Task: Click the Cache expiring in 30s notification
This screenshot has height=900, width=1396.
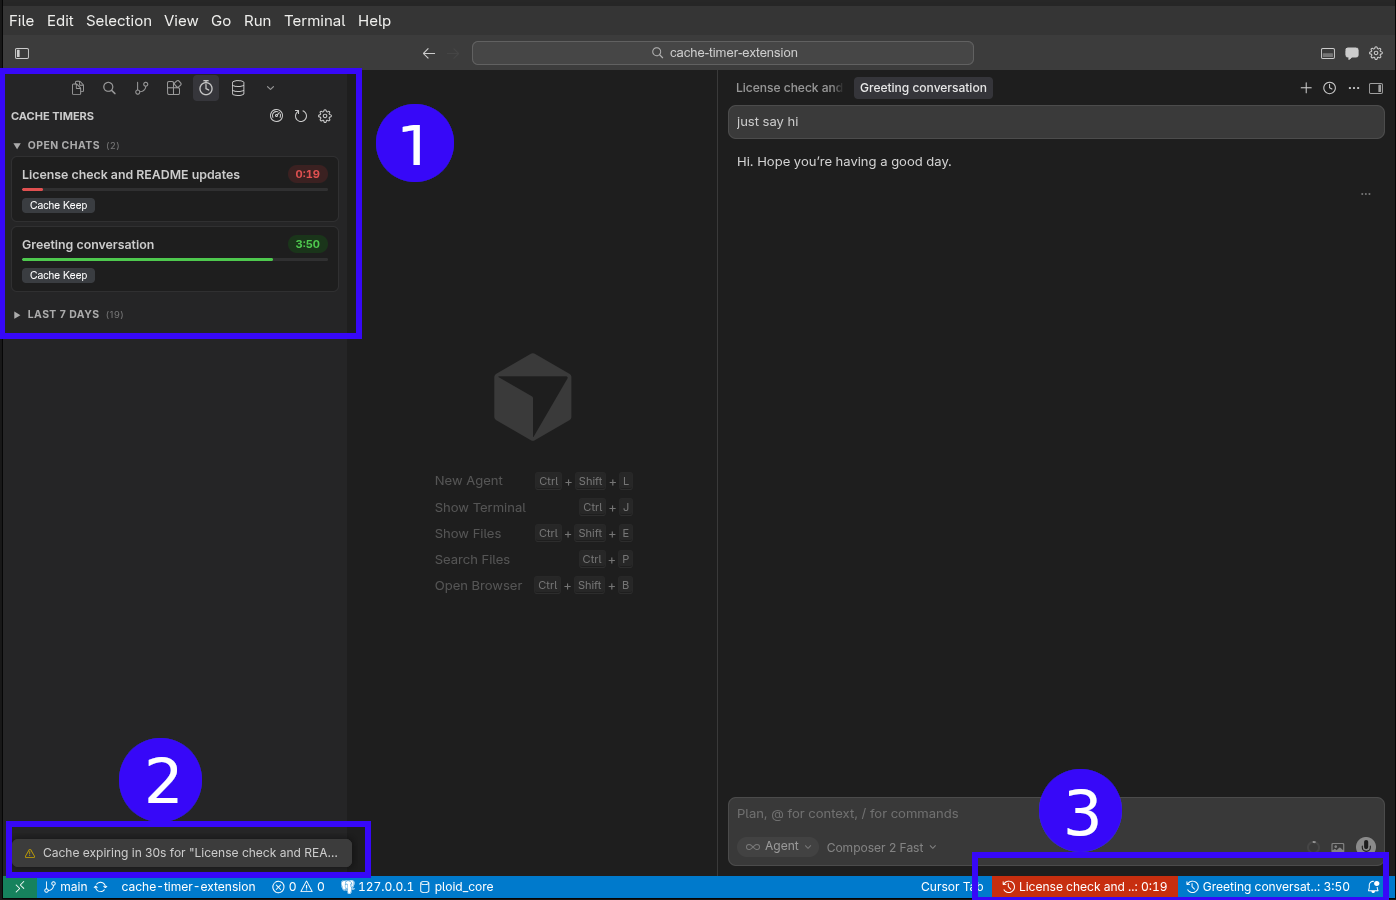Action: 182,853
